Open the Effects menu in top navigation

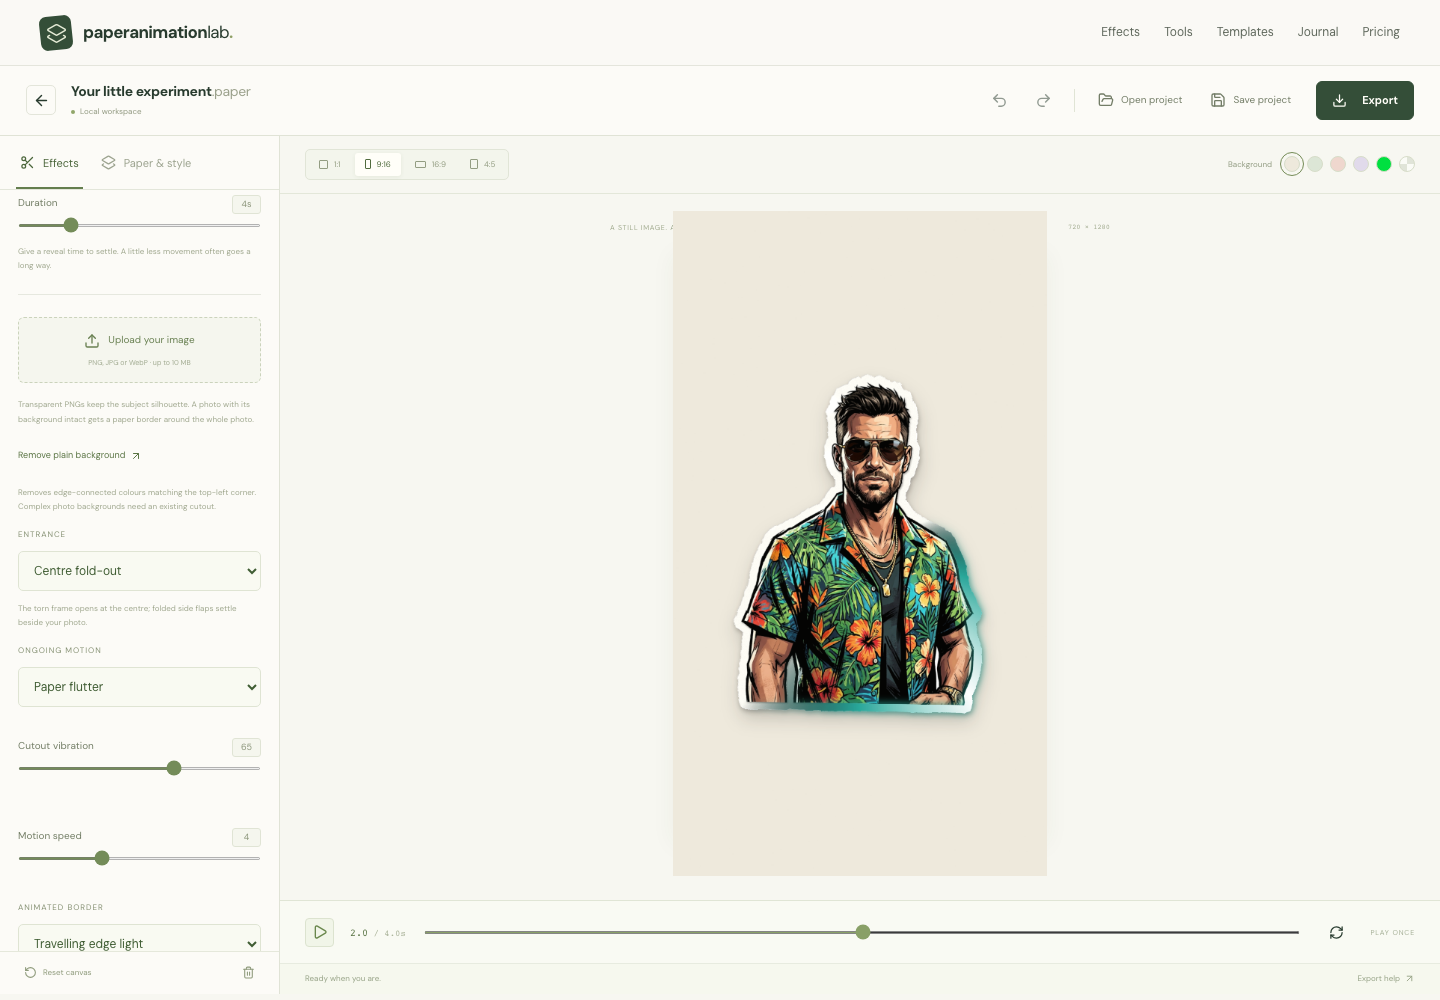[x=1120, y=32]
